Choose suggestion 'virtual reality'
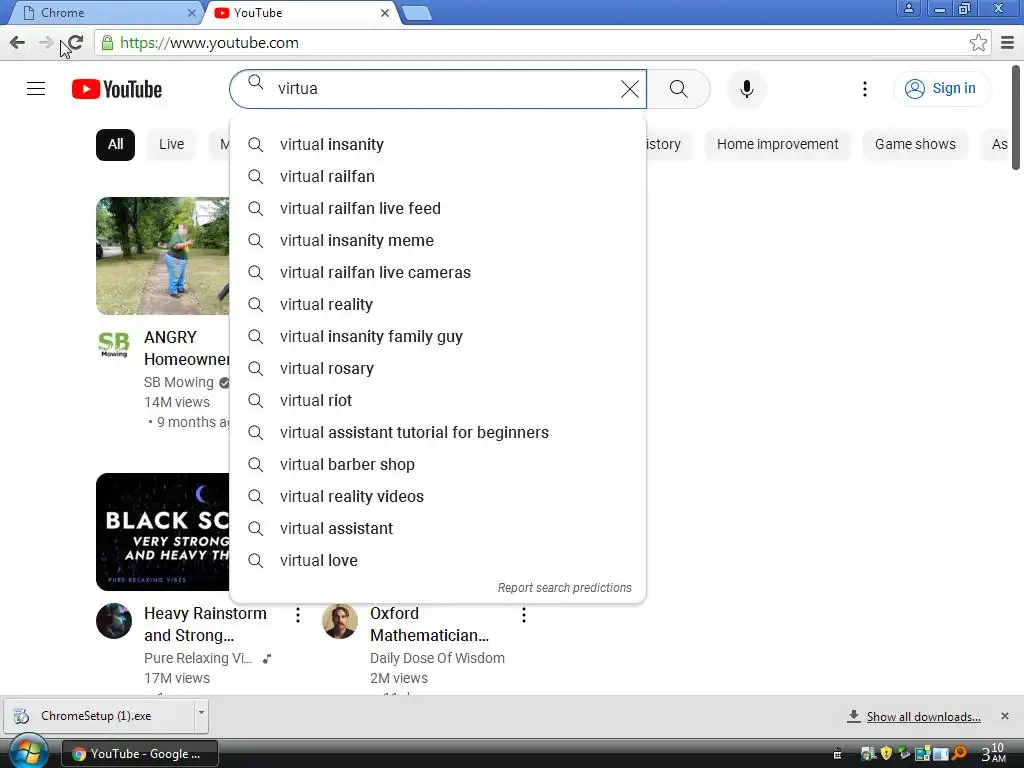1024x768 pixels. point(438,304)
